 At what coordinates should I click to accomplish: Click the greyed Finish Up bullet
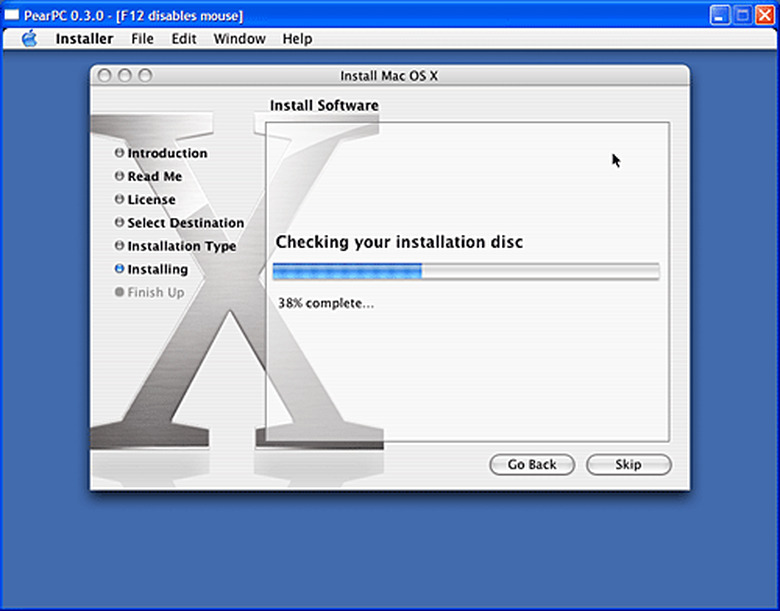pyautogui.click(x=119, y=292)
